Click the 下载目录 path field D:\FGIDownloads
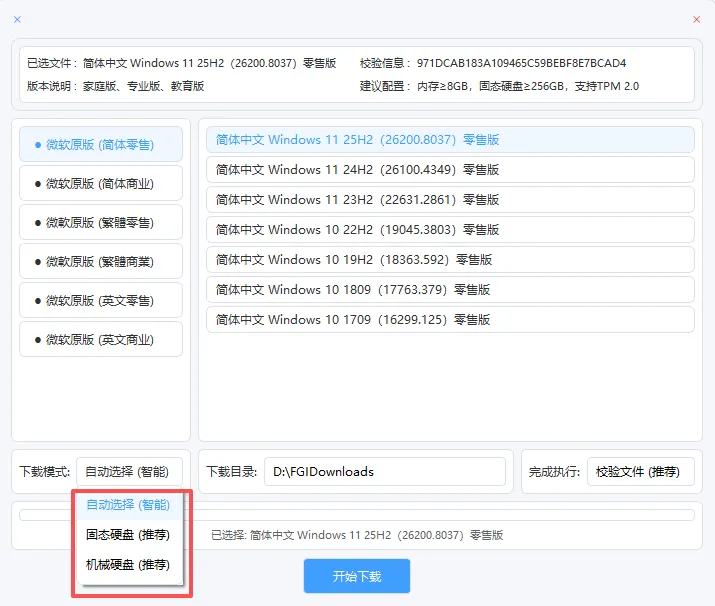Image resolution: width=715 pixels, height=606 pixels. coord(385,471)
